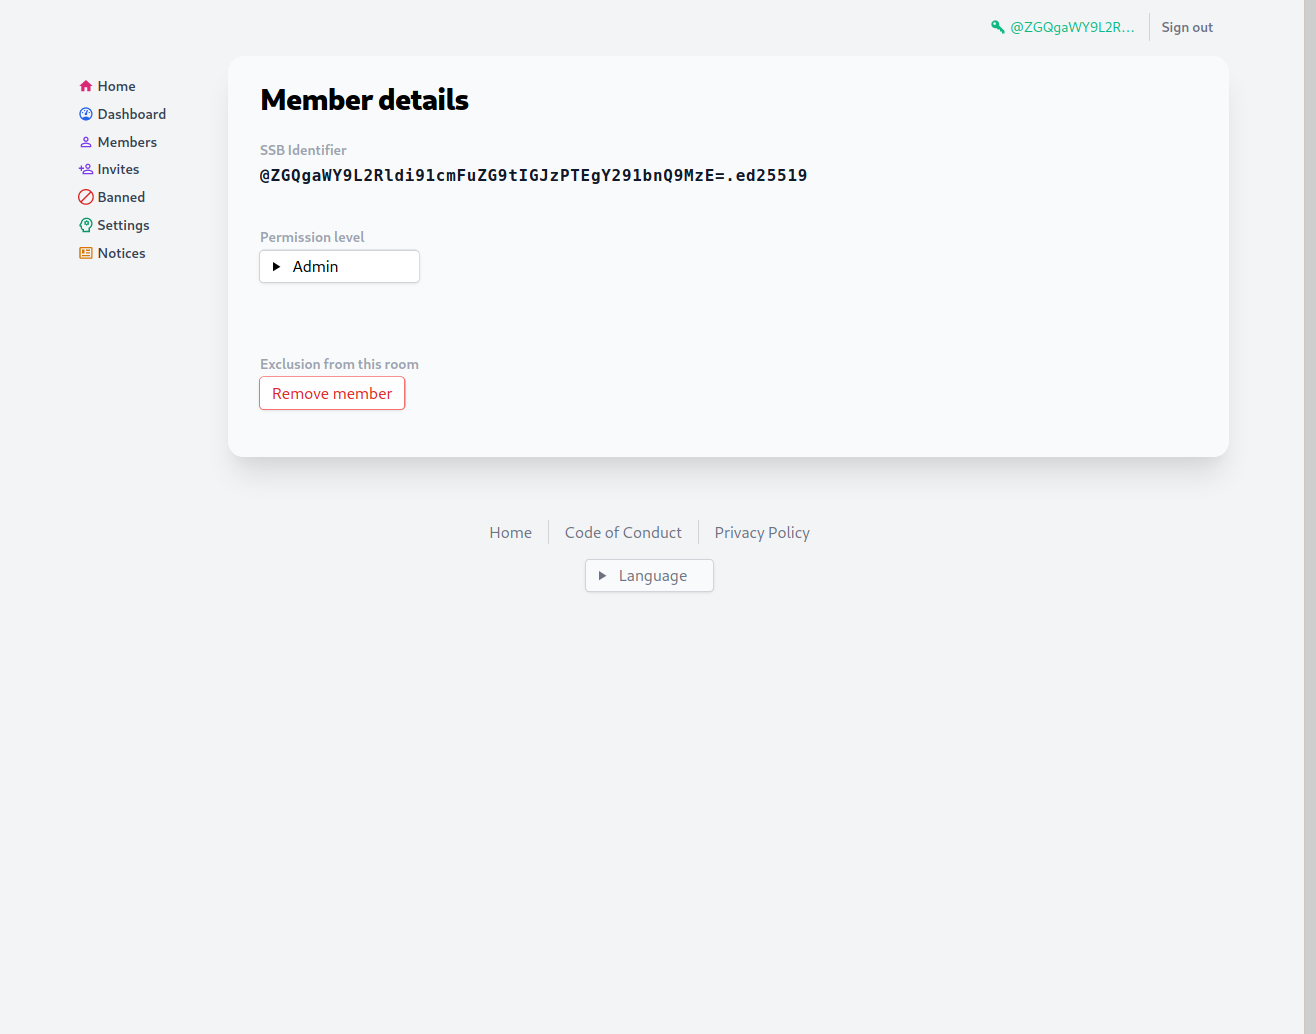
Task: Click the disclosure triangle beside Admin
Action: click(x=277, y=266)
